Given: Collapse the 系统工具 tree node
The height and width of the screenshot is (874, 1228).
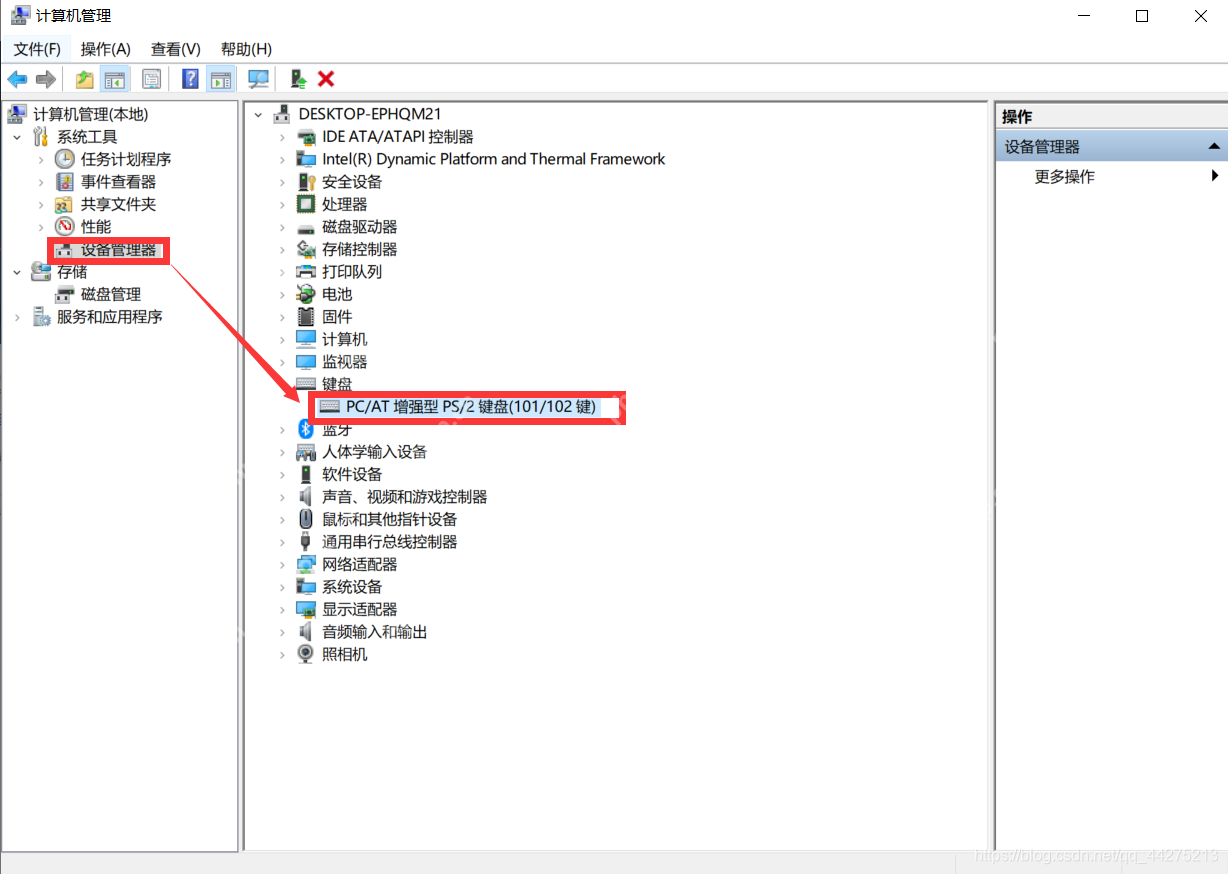Looking at the screenshot, I should point(17,137).
